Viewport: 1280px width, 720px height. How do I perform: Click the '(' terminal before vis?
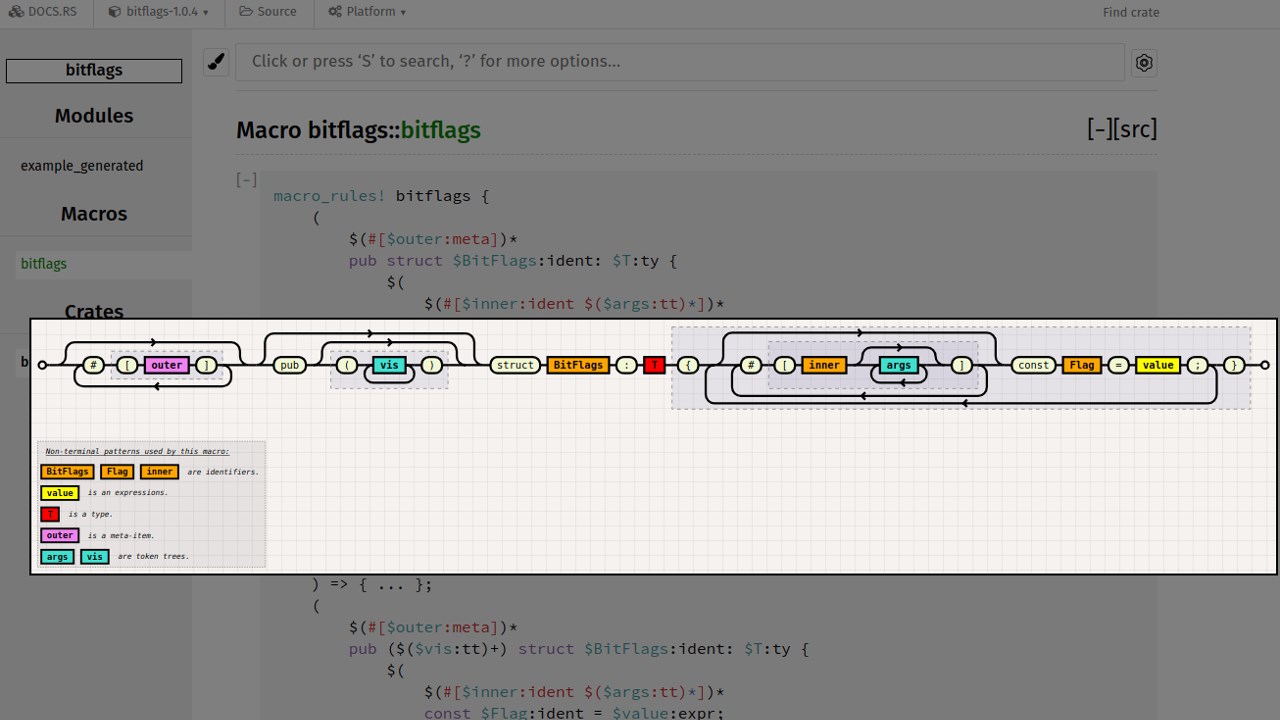346,365
